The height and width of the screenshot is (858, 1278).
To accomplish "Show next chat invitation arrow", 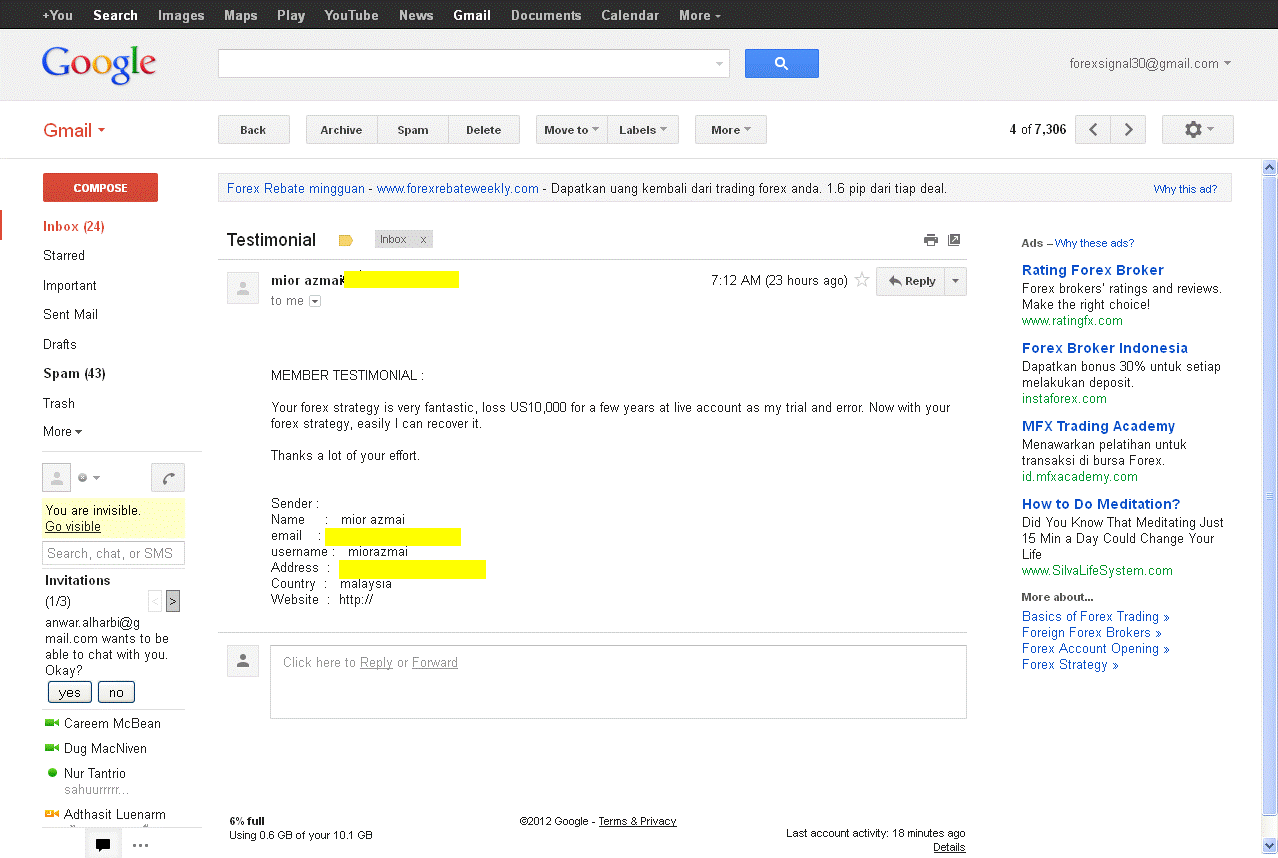I will (x=173, y=601).
